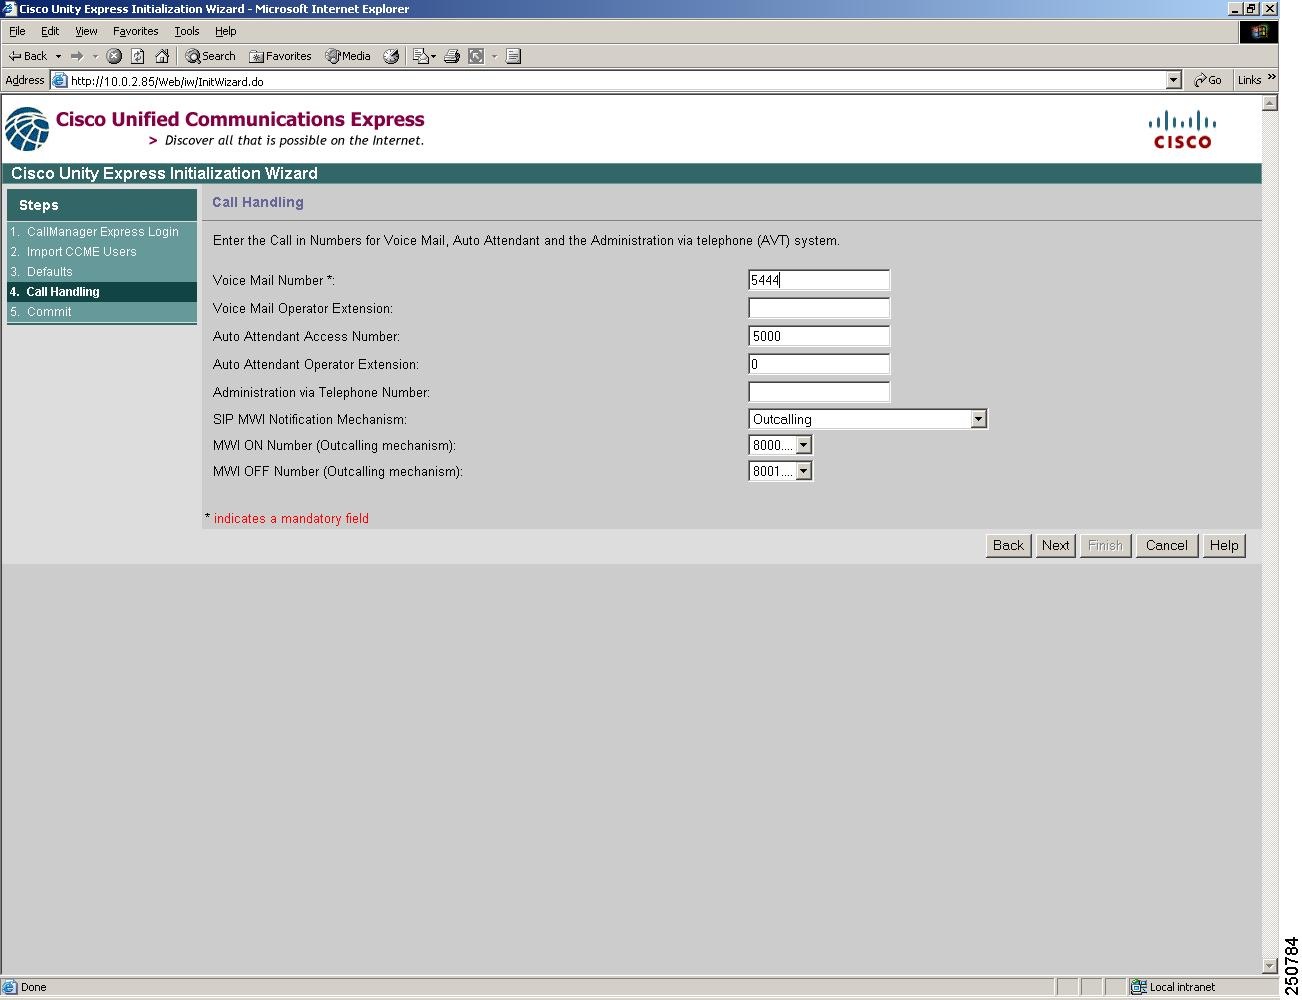Image resolution: width=1302 pixels, height=1000 pixels.
Task: Open the Favorites menu
Action: pos(136,31)
